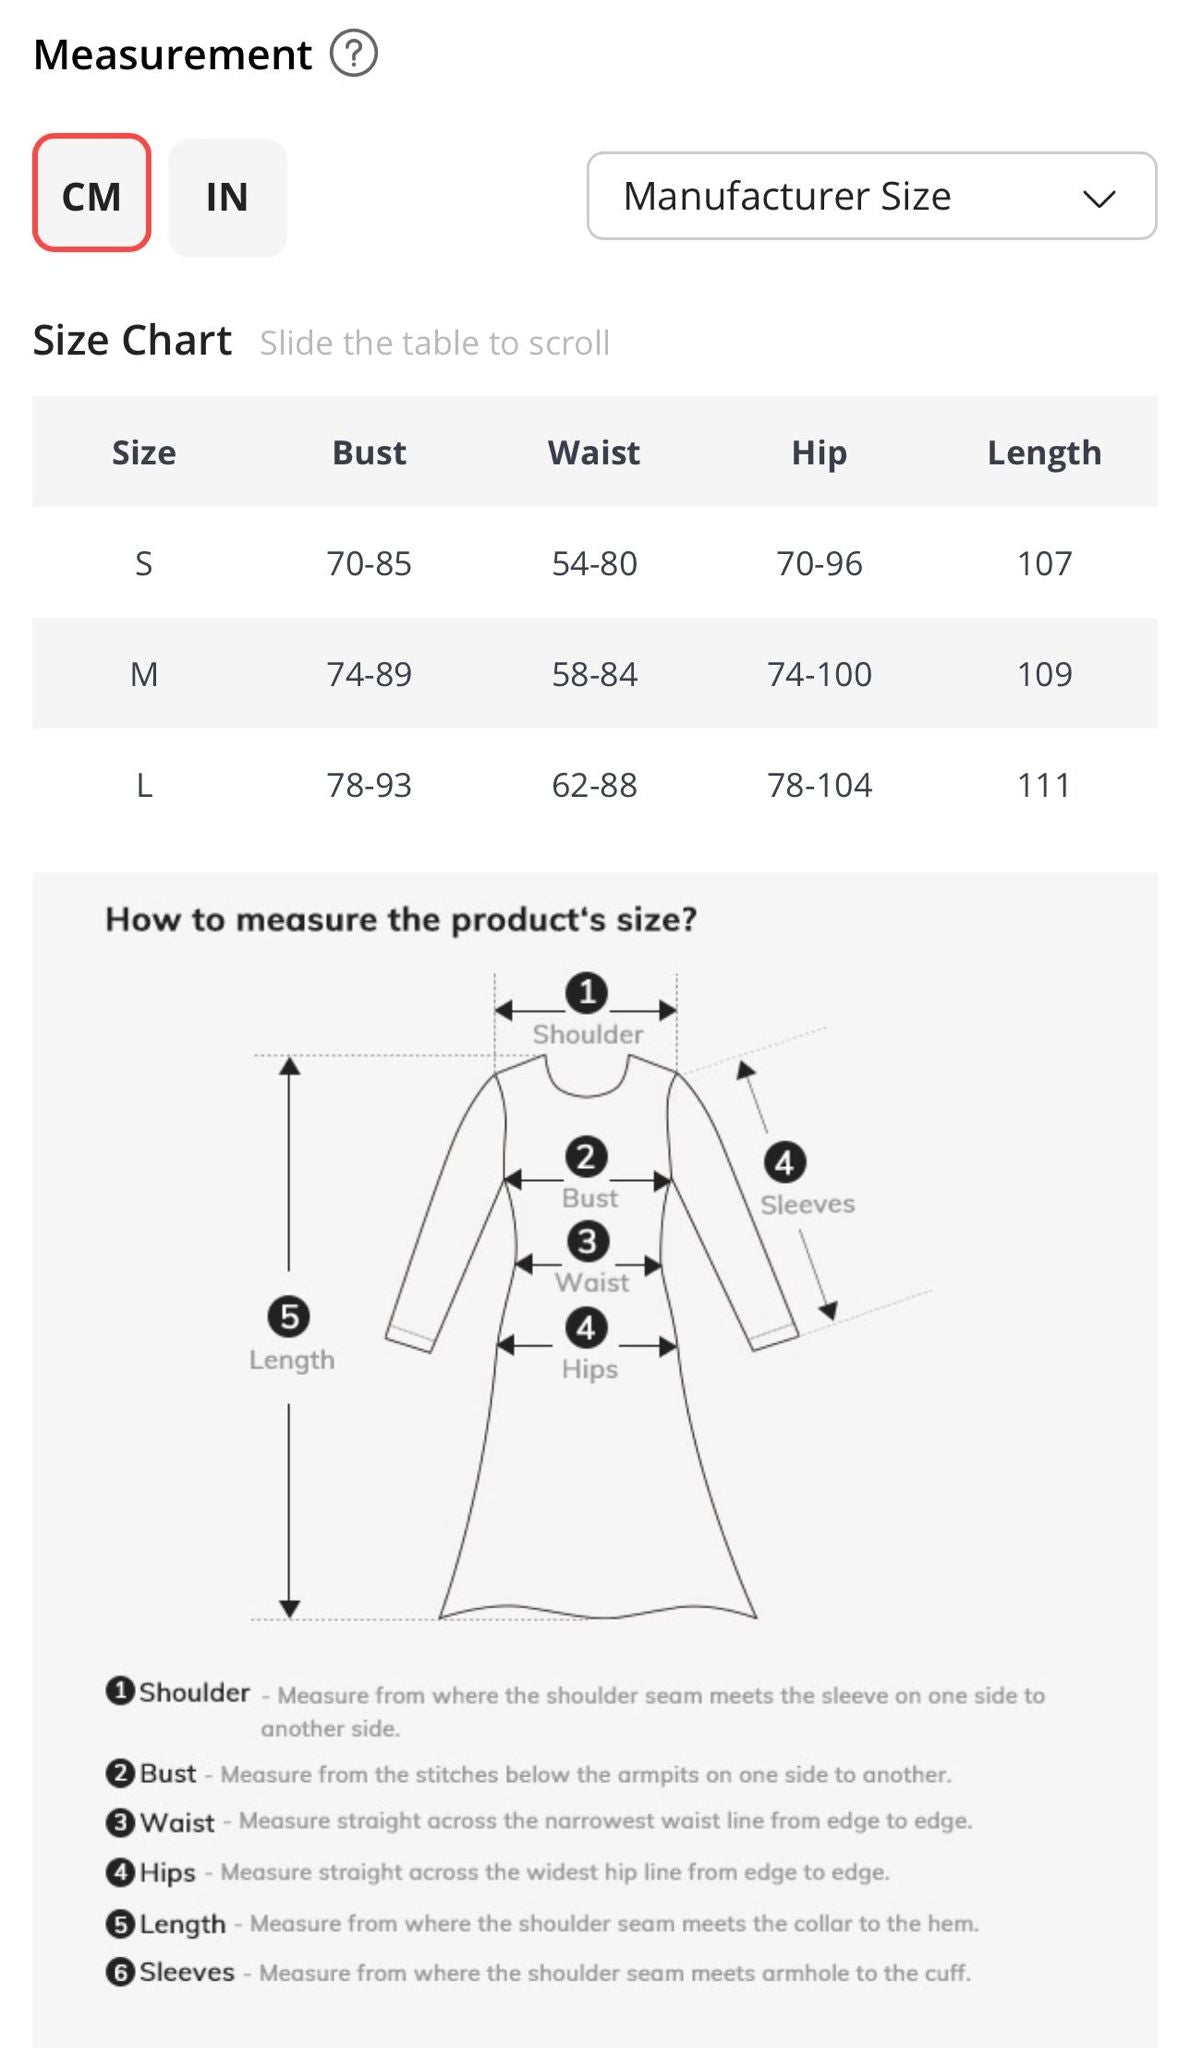This screenshot has width=1191, height=2048.
Task: Switch units to IN
Action: 228,197
